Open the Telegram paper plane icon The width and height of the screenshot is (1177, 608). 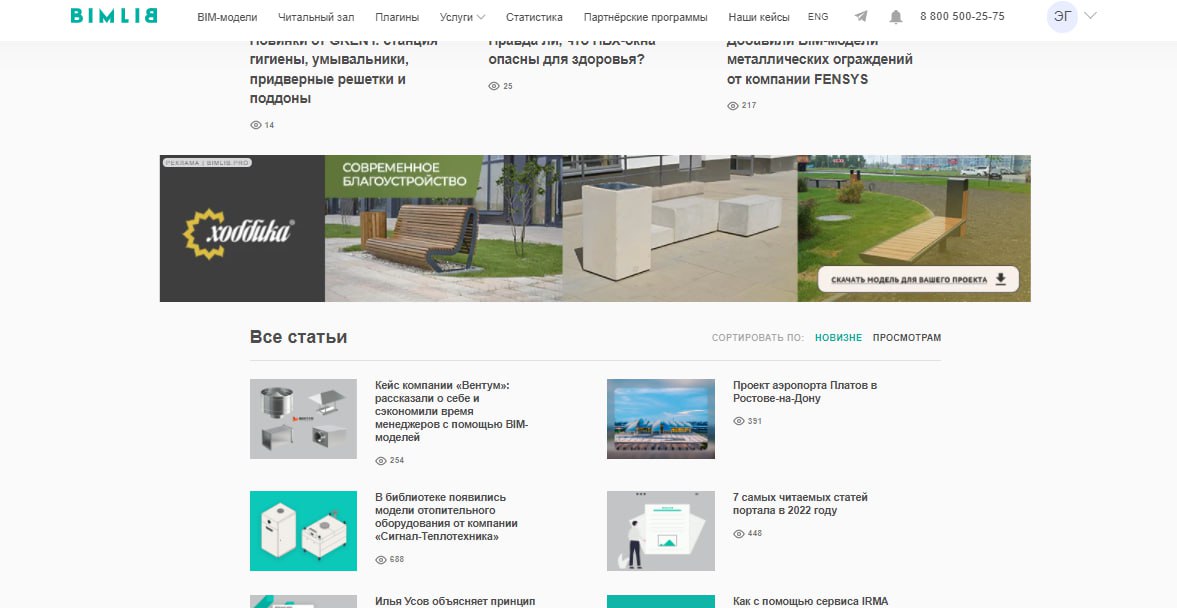coord(861,17)
